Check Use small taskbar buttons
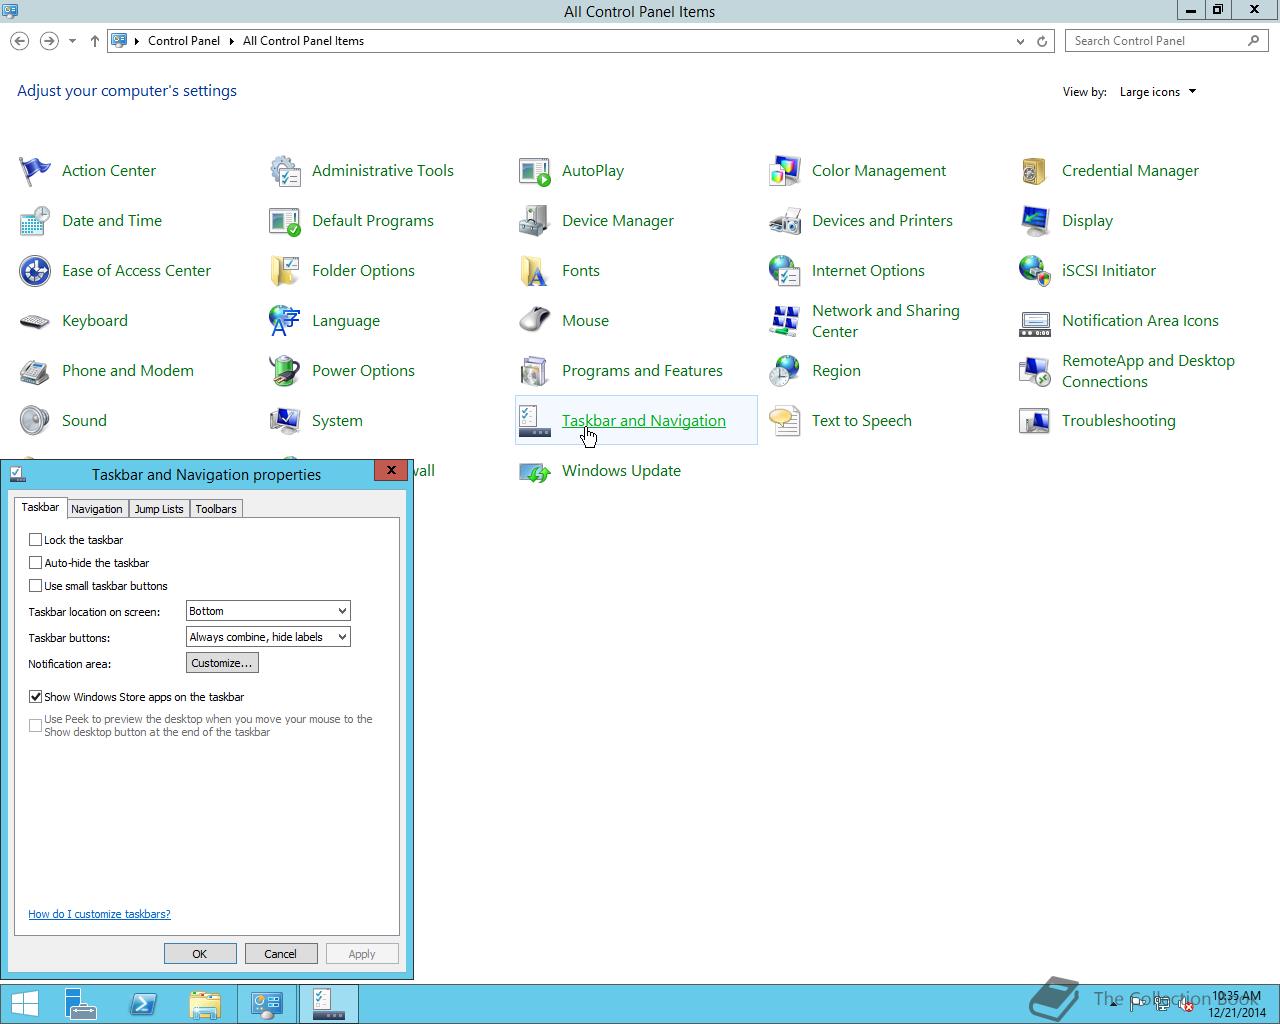The height and width of the screenshot is (1024, 1280). point(36,585)
